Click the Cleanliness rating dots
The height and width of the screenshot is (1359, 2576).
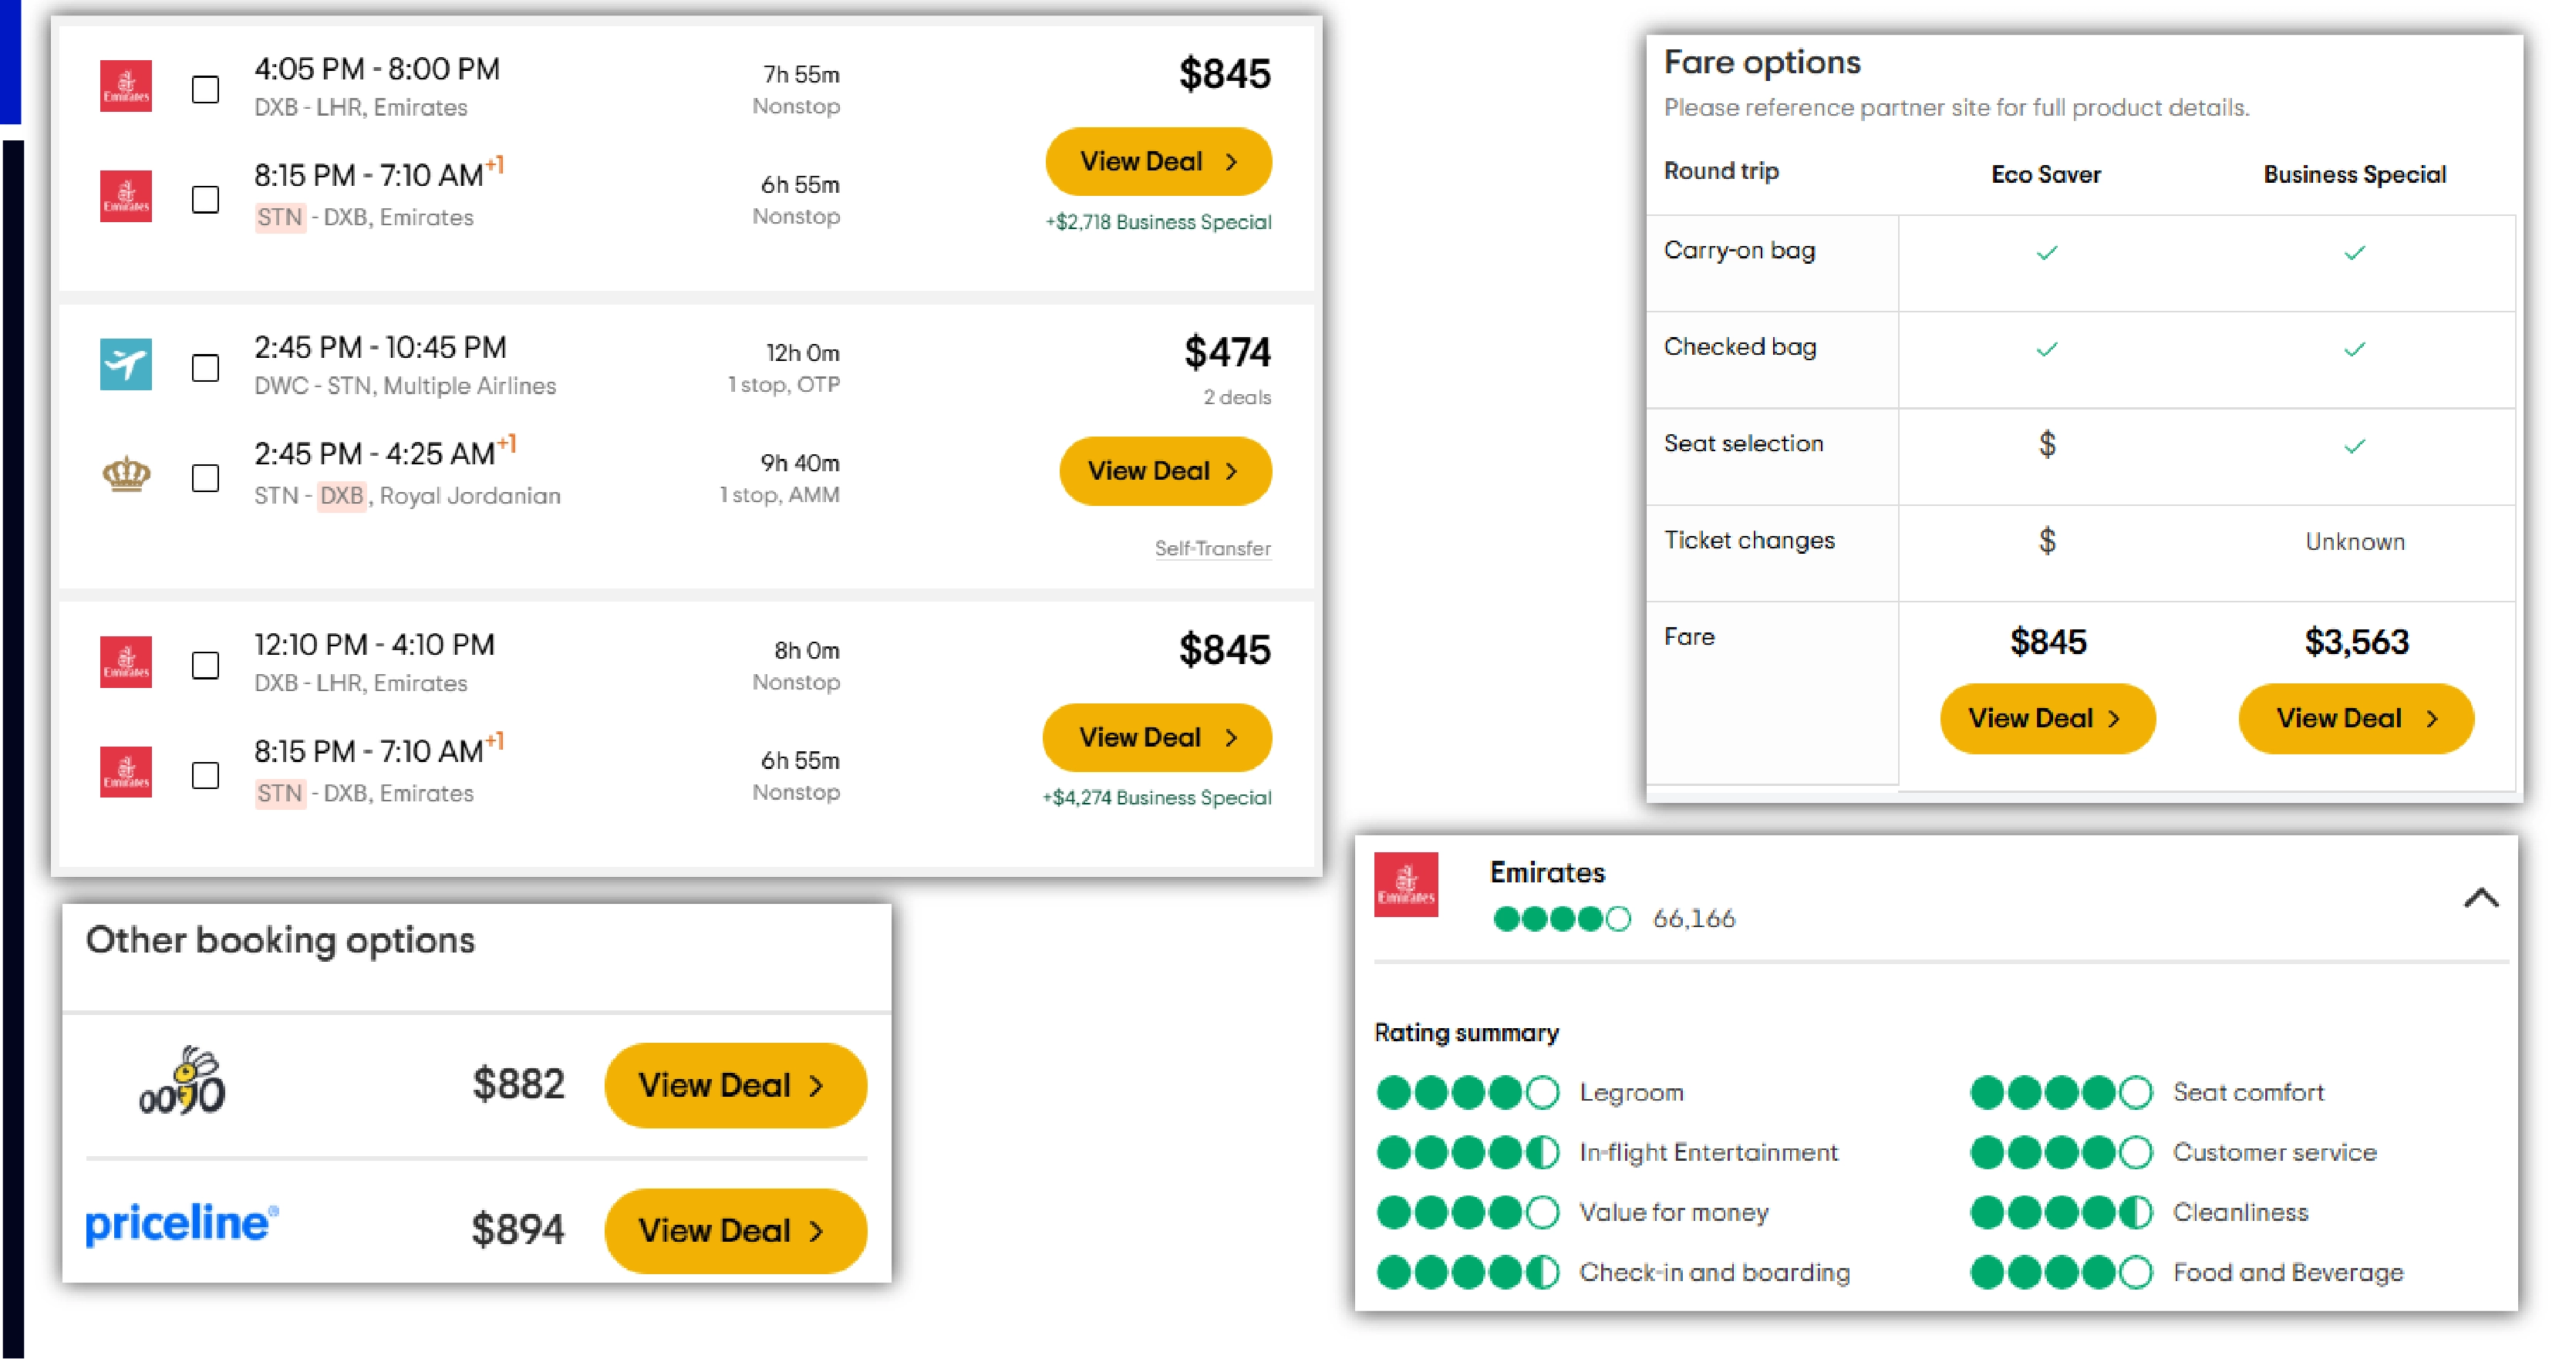click(2060, 1212)
